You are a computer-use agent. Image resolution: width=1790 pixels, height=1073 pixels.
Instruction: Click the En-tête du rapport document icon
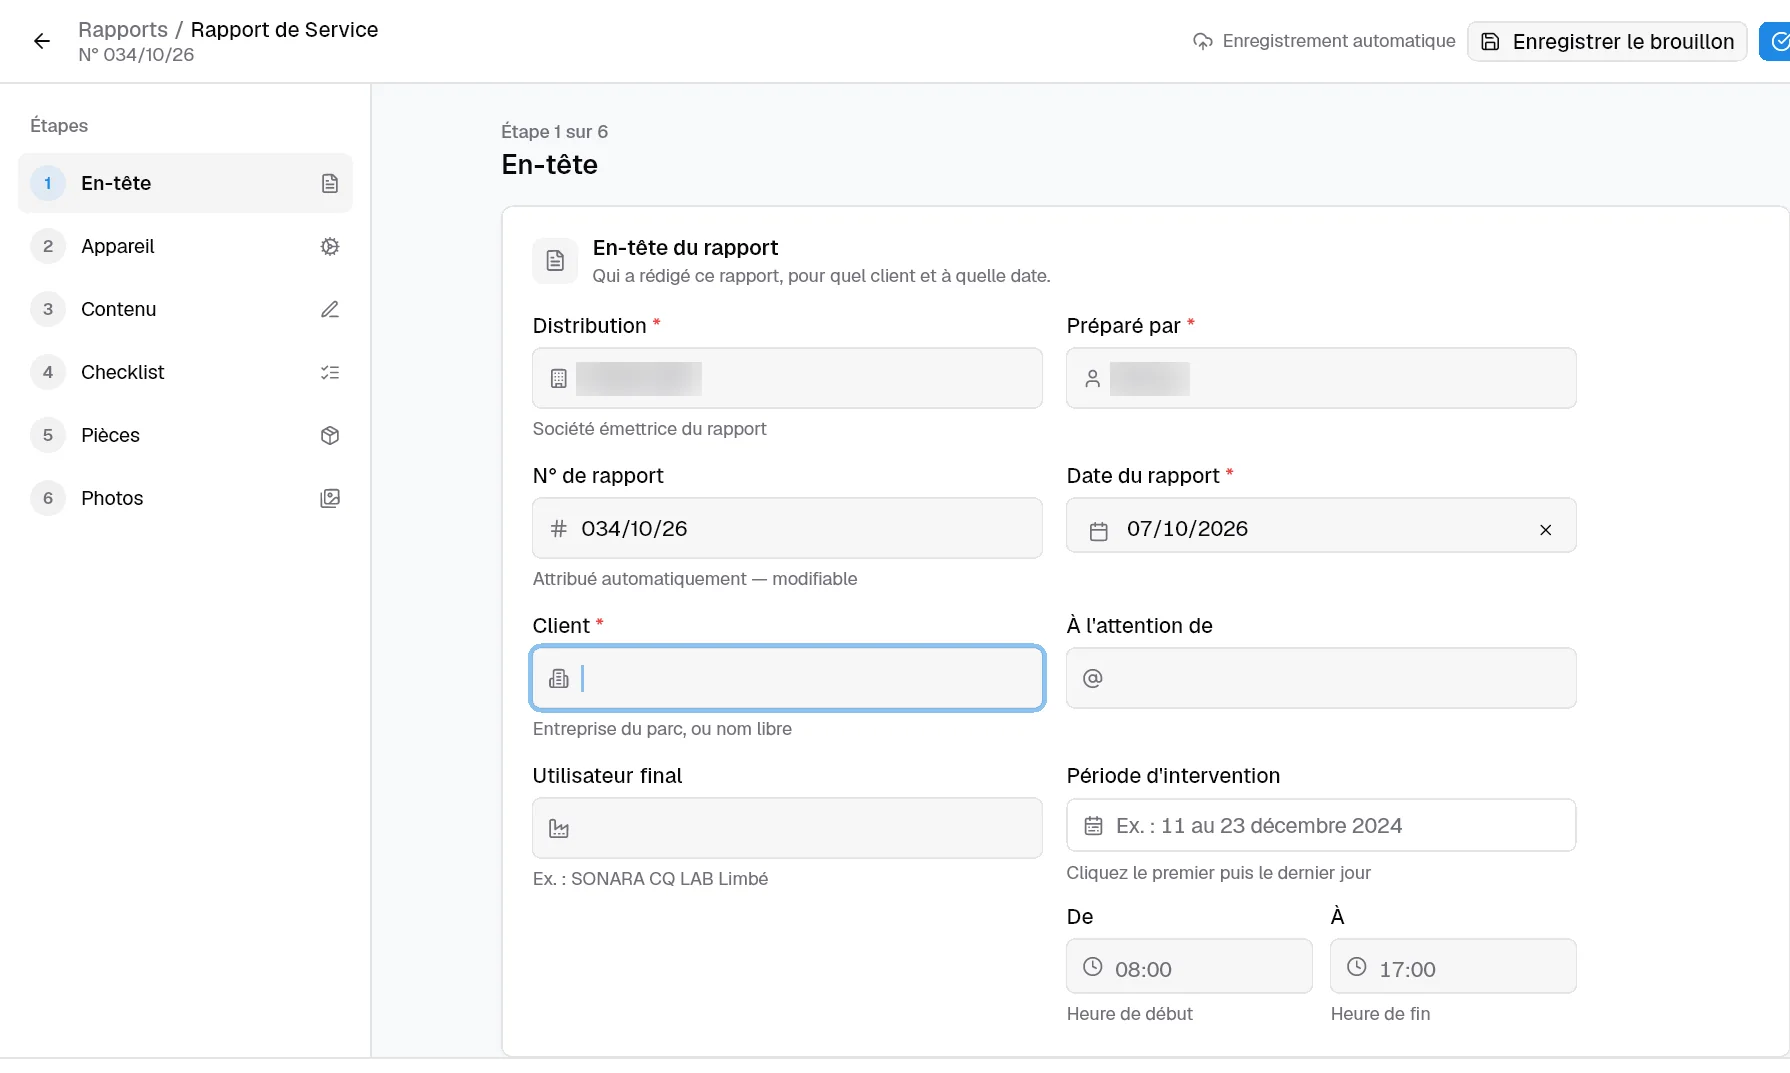[x=555, y=261]
